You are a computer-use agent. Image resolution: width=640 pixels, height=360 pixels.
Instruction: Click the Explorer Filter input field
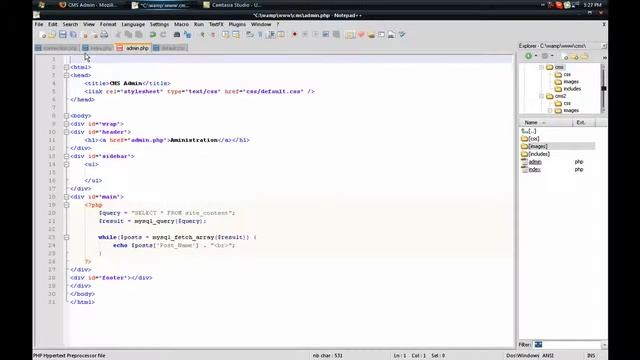[x=567, y=345]
